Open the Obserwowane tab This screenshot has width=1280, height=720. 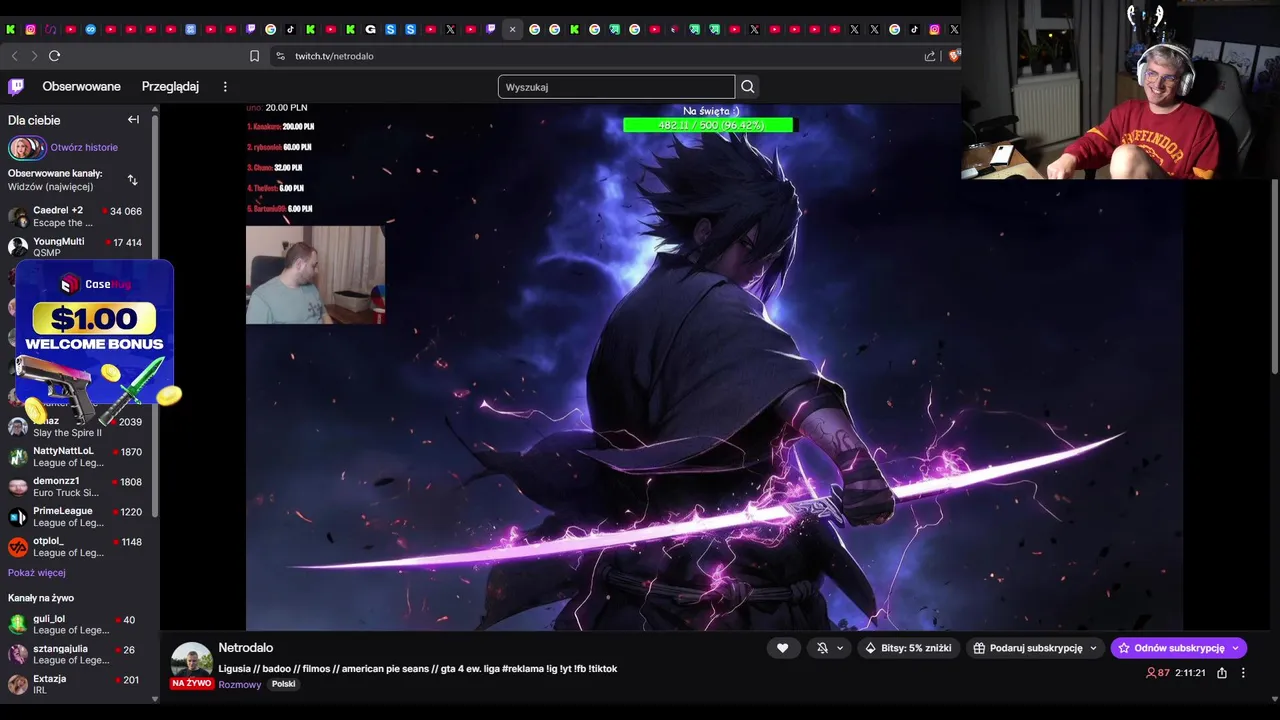pos(81,87)
